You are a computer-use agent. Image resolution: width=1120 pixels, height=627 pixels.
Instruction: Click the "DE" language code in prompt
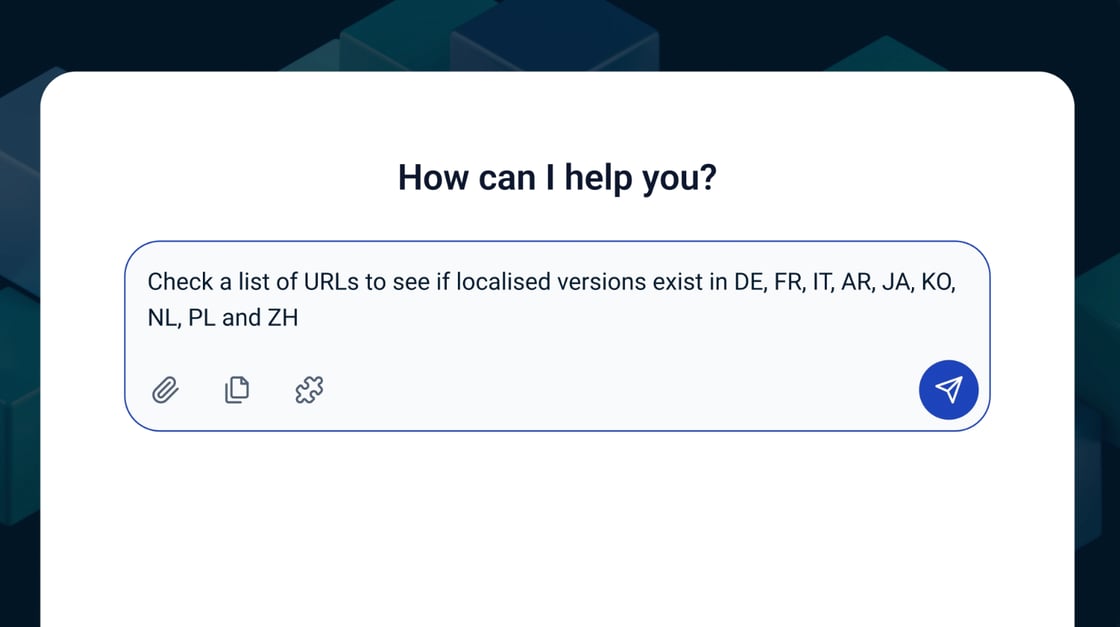pos(748,282)
